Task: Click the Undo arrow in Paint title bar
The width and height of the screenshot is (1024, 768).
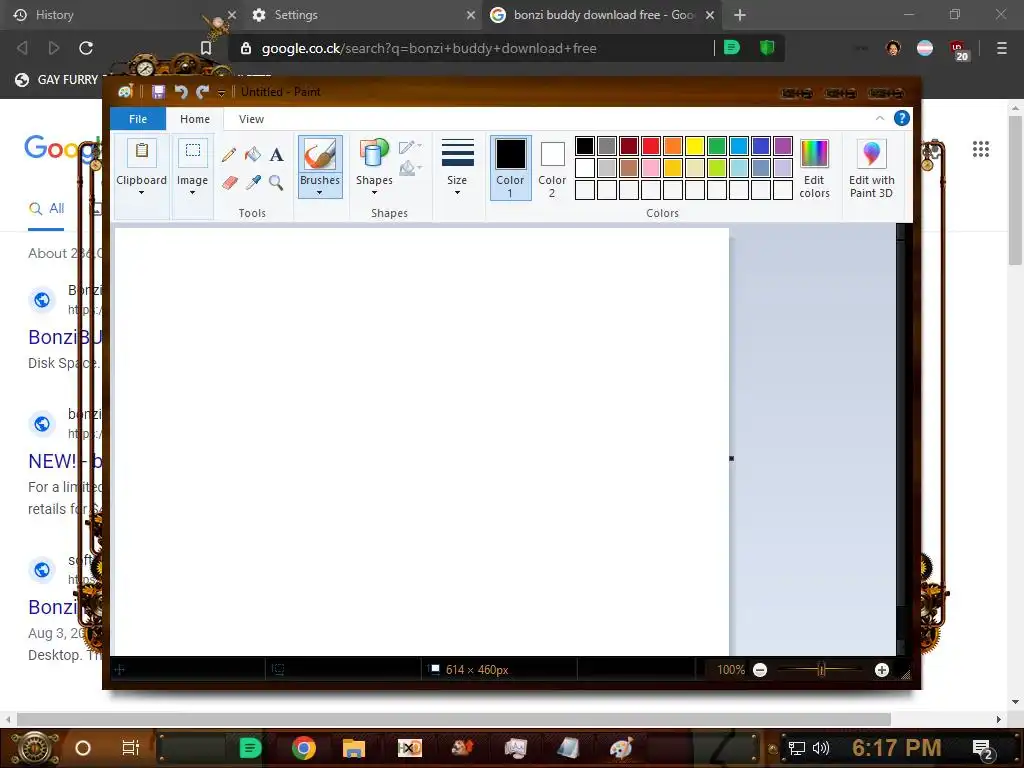Action: (x=181, y=92)
